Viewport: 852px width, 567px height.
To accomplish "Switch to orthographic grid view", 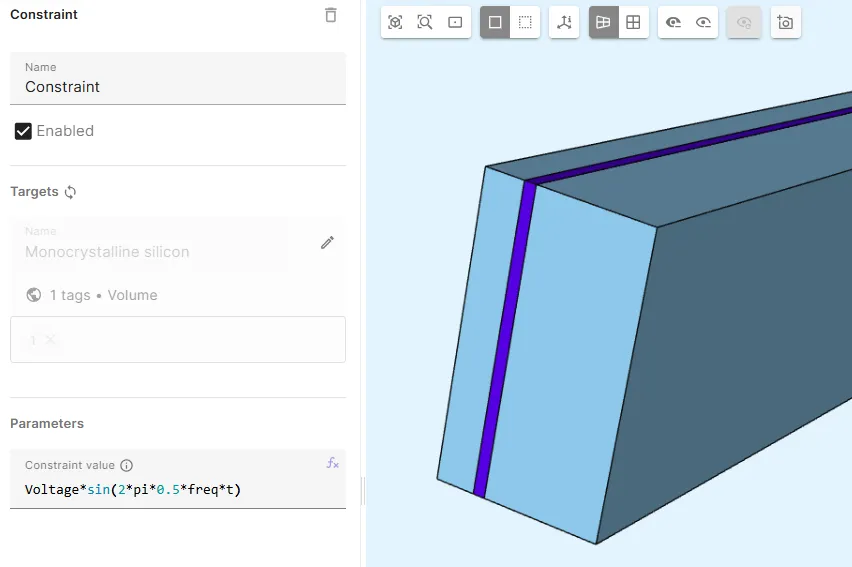I will [x=633, y=22].
